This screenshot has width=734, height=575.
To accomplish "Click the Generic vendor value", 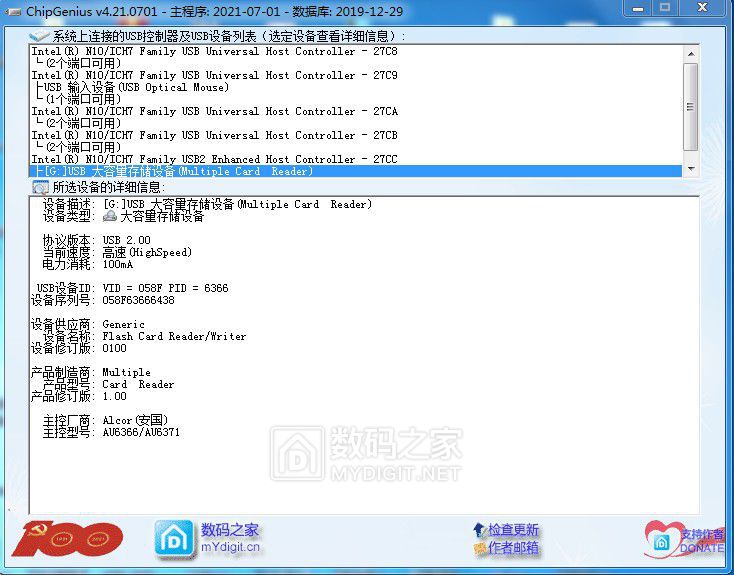I will tap(124, 324).
